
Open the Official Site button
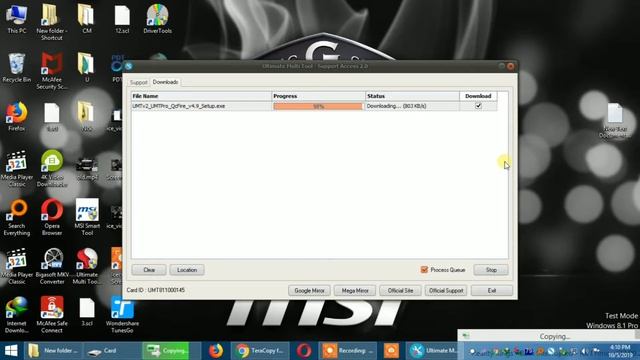(400, 291)
